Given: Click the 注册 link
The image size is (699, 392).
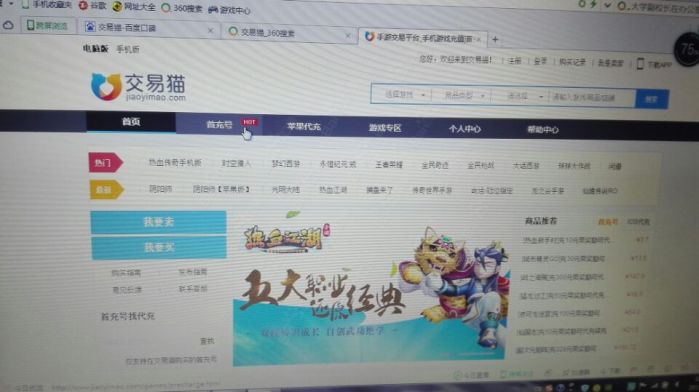Looking at the screenshot, I should coord(514,61).
